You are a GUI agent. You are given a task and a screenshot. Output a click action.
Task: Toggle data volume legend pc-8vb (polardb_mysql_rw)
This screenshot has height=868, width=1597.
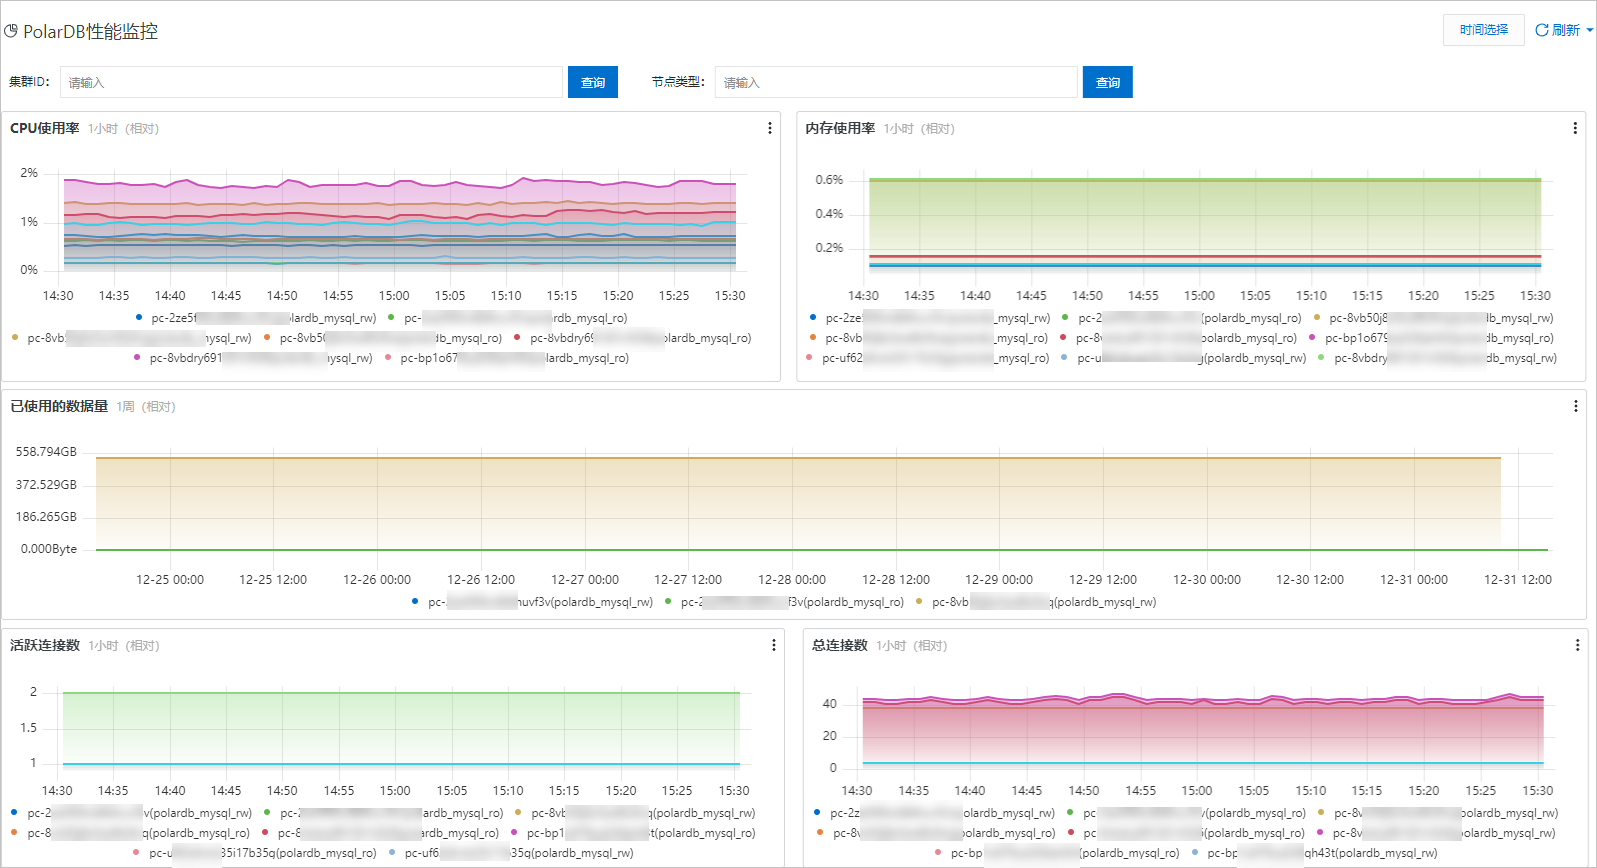(x=1036, y=602)
